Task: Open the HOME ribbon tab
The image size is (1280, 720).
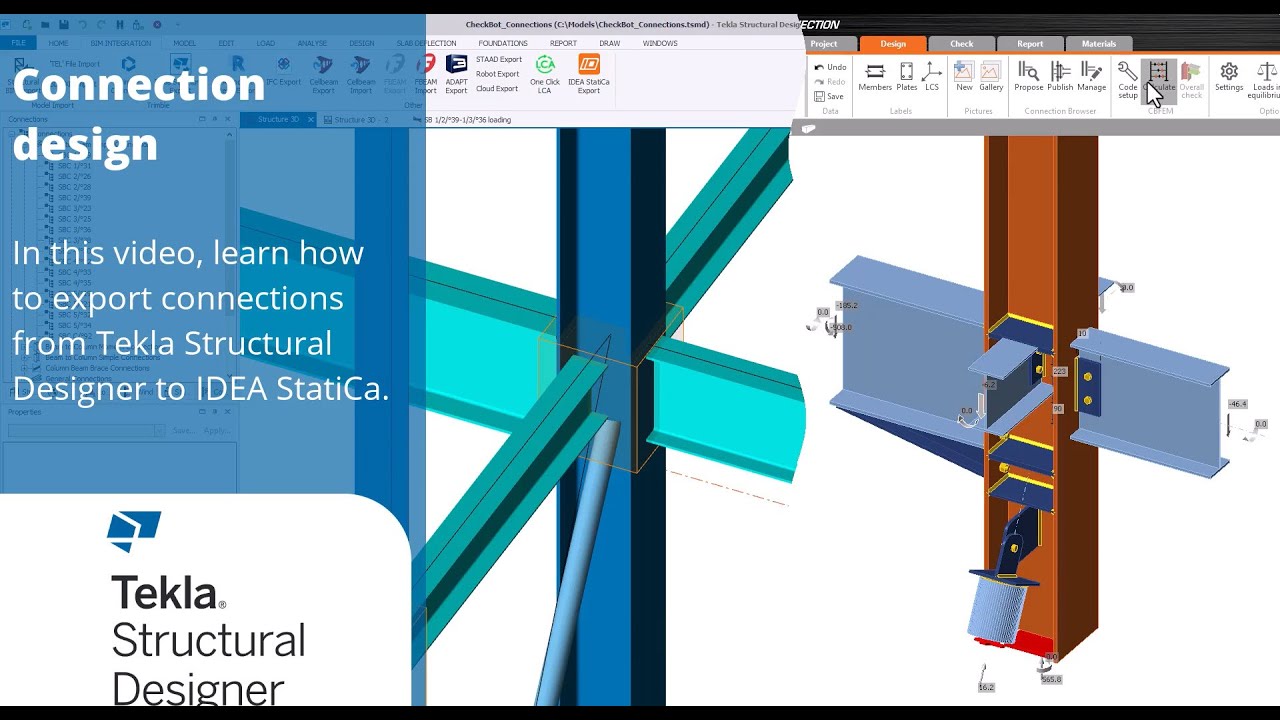Action: (59, 44)
